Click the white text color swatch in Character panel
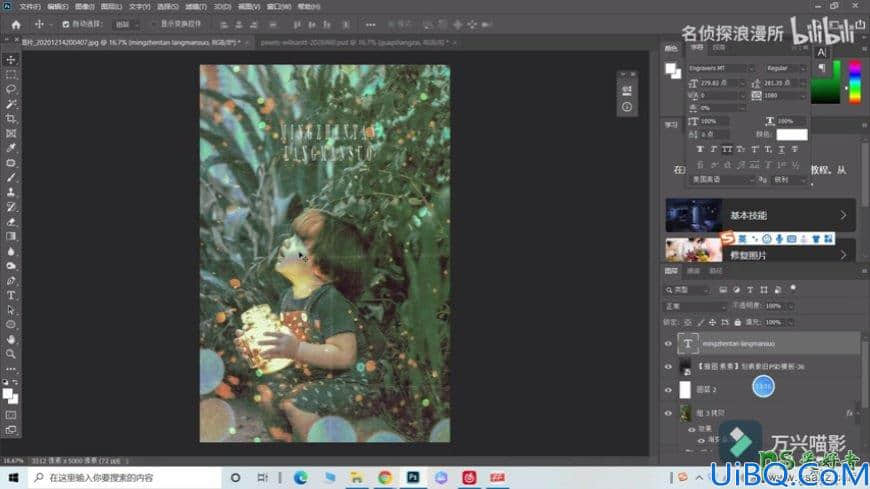The width and height of the screenshot is (870, 489). coord(792,135)
